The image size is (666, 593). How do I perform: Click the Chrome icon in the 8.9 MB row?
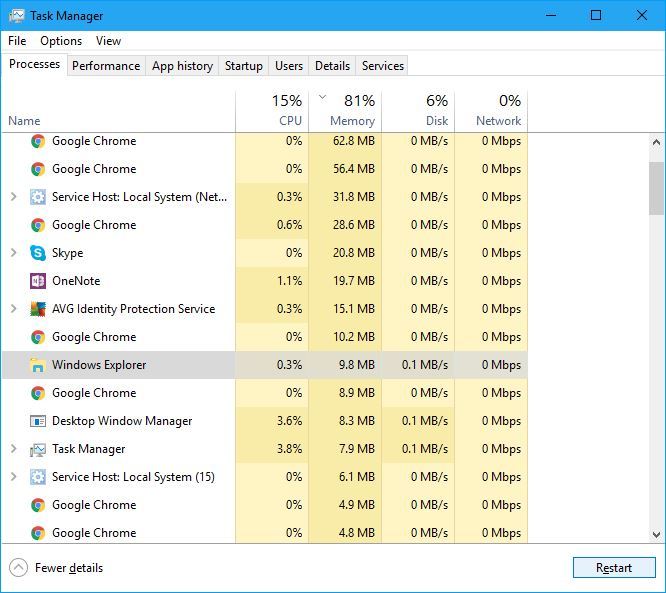(x=38, y=393)
